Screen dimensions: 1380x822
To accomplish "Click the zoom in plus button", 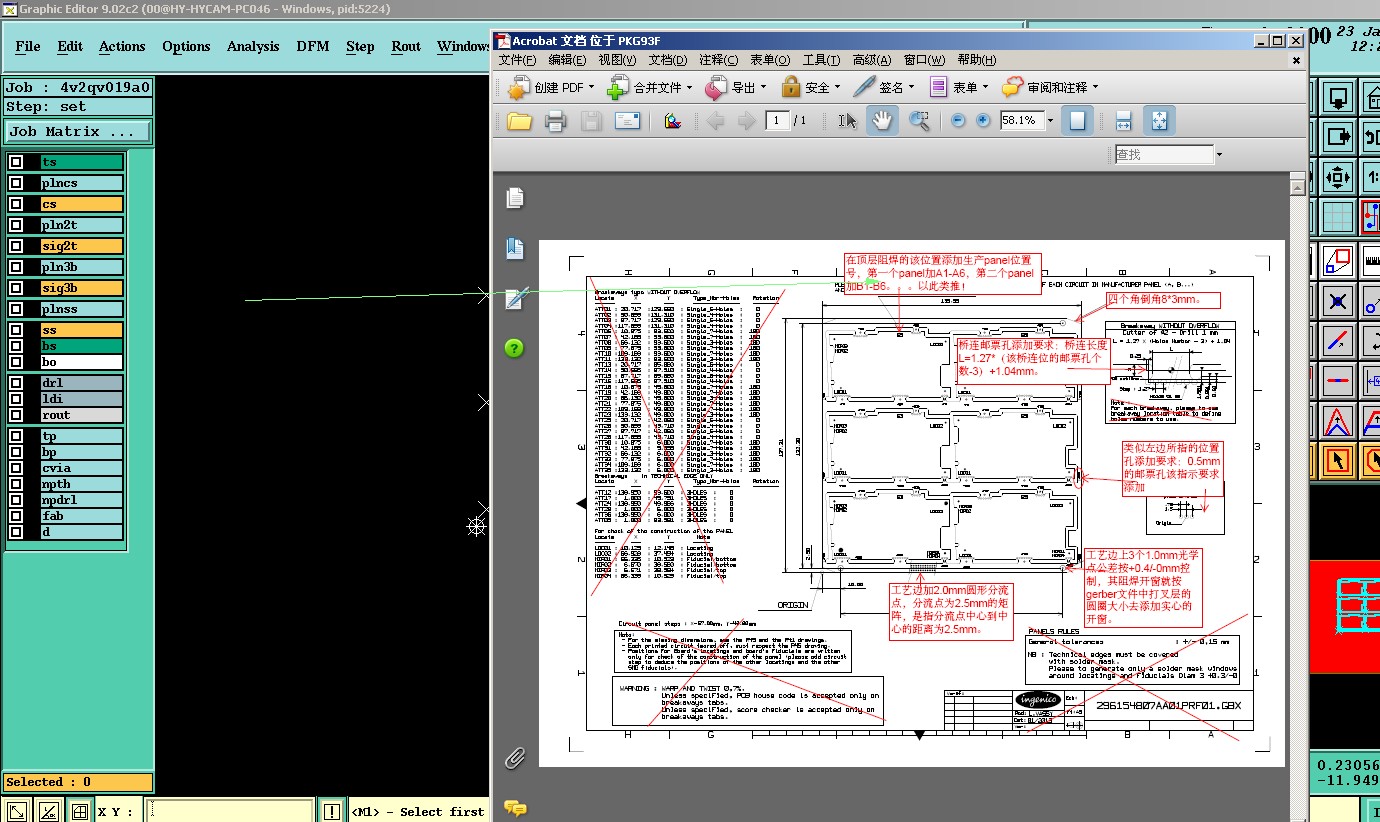I will tap(983, 121).
